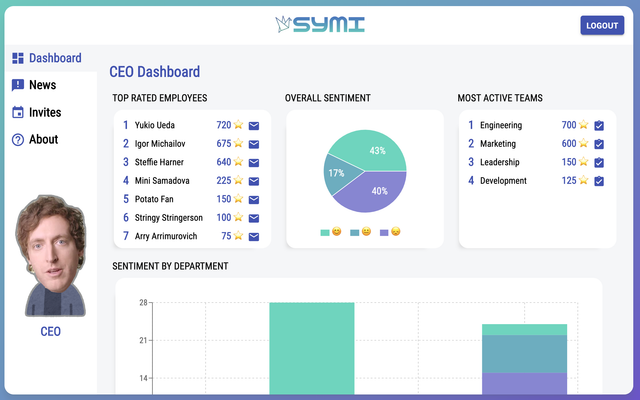
Task: Click the CEO label under avatar
Action: pyautogui.click(x=51, y=331)
